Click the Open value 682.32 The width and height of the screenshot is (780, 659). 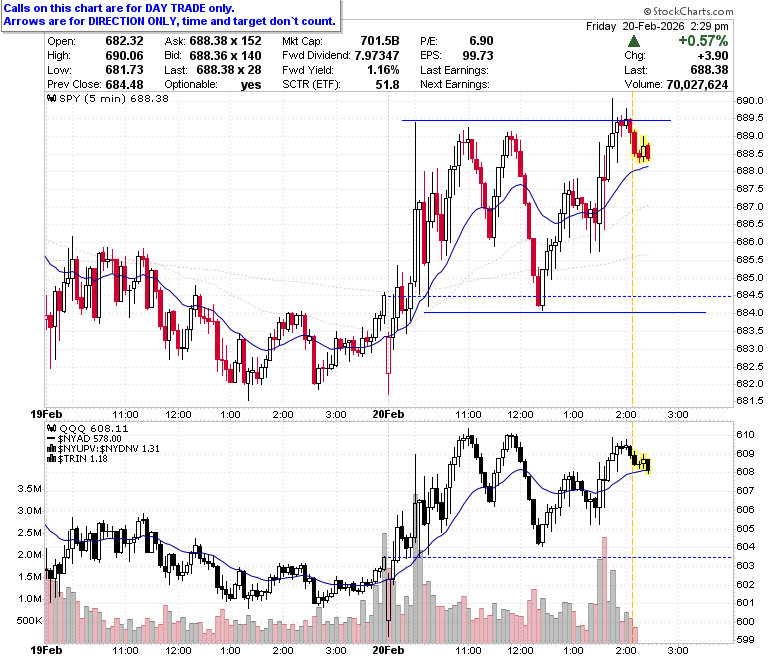click(x=124, y=41)
